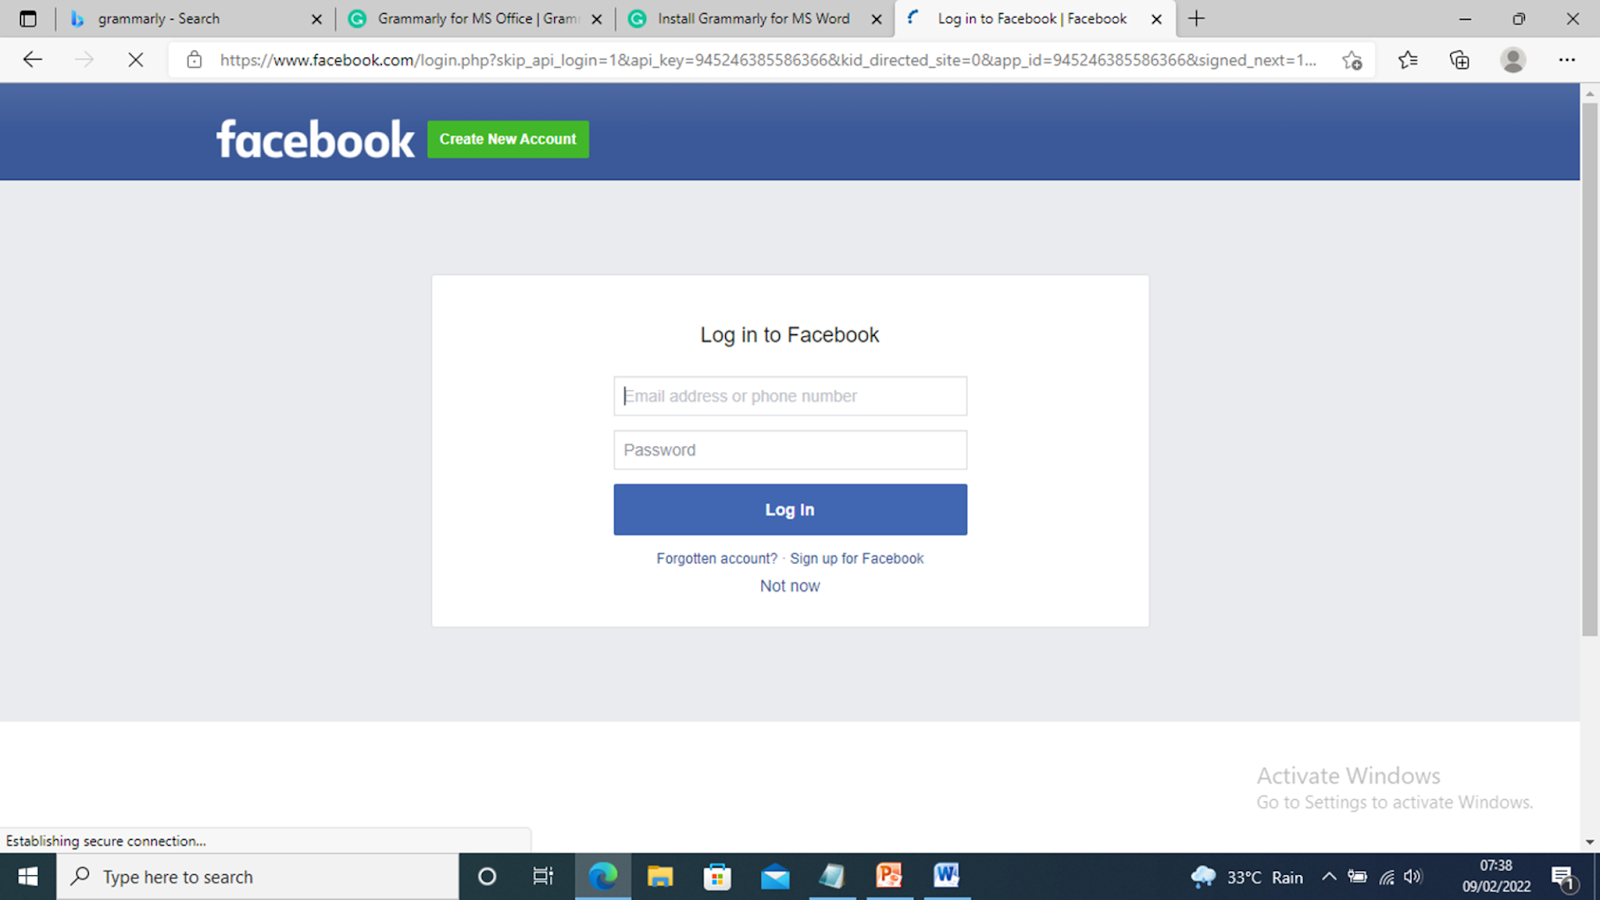Add this page to favorites star
This screenshot has height=900, width=1600.
click(x=1352, y=60)
